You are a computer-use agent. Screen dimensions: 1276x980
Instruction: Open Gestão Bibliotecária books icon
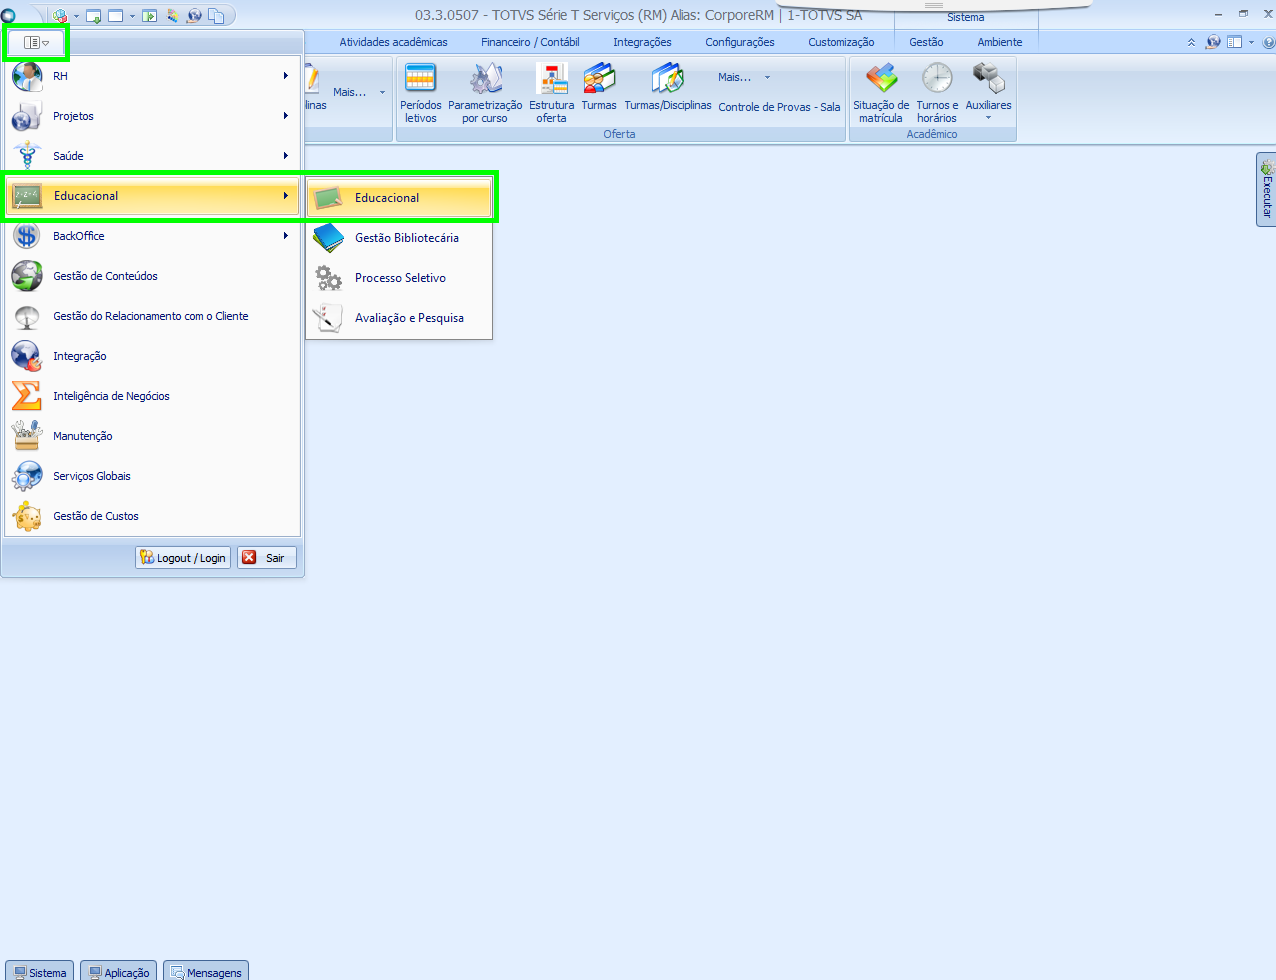328,238
